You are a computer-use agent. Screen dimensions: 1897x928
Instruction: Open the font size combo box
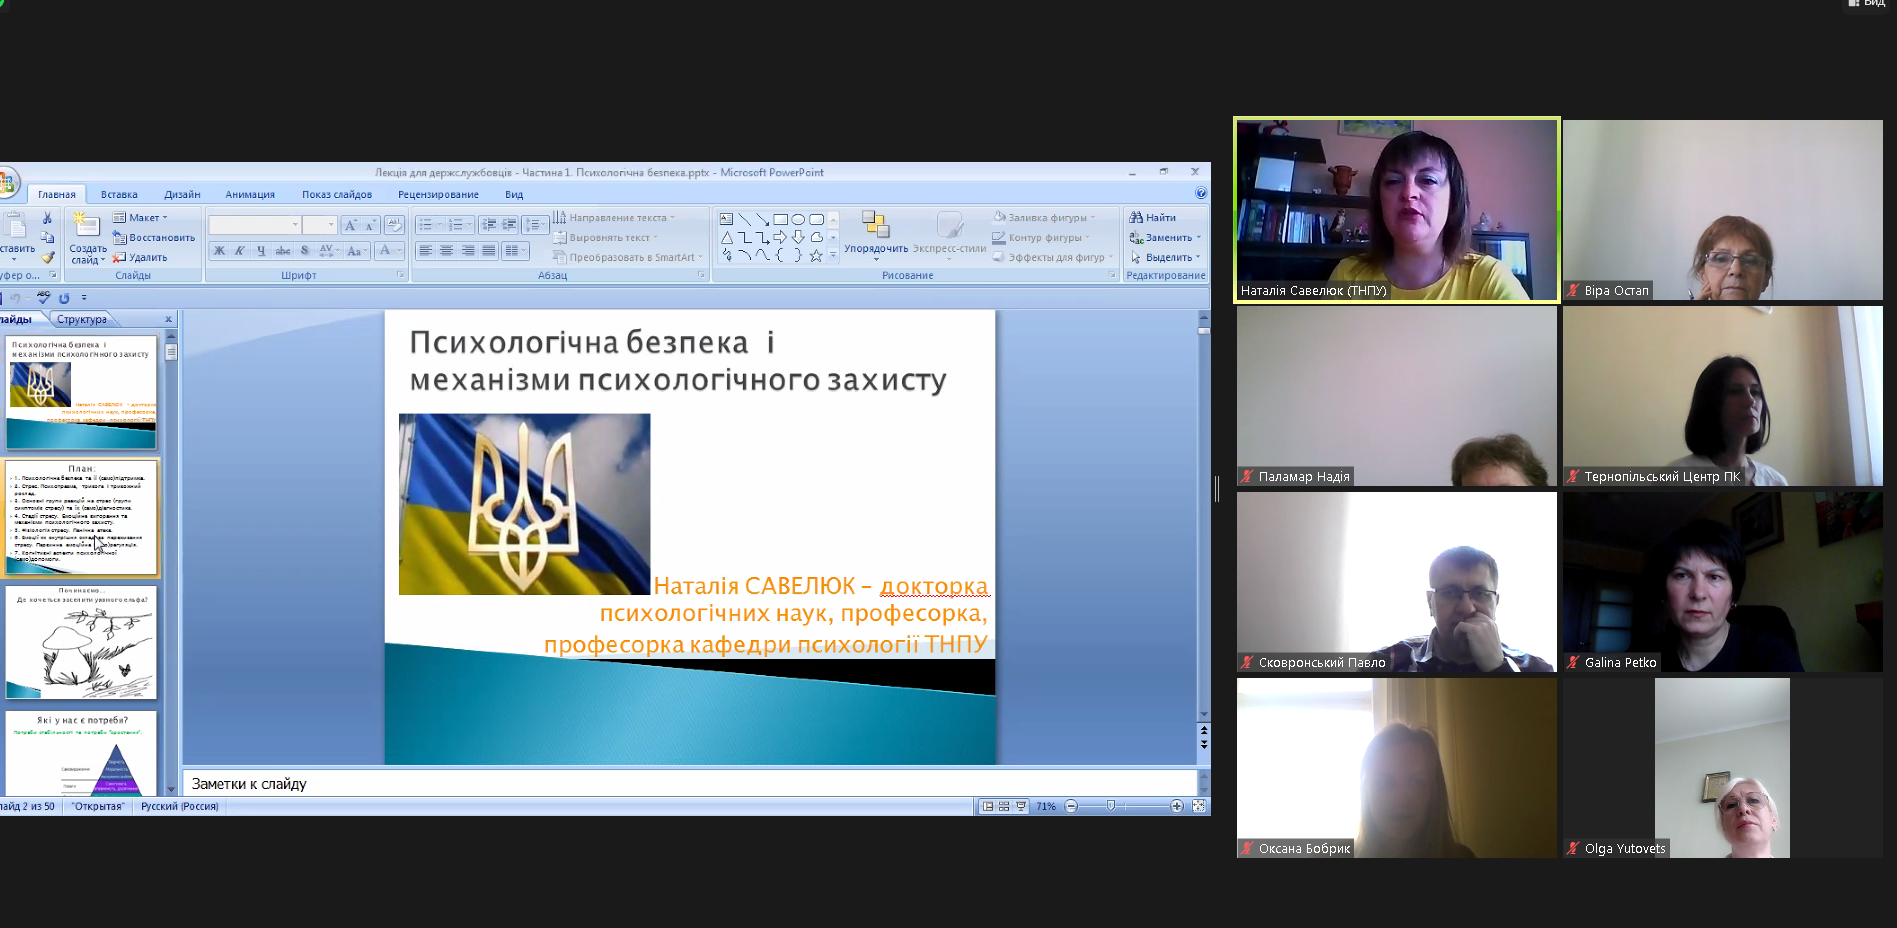tap(320, 225)
